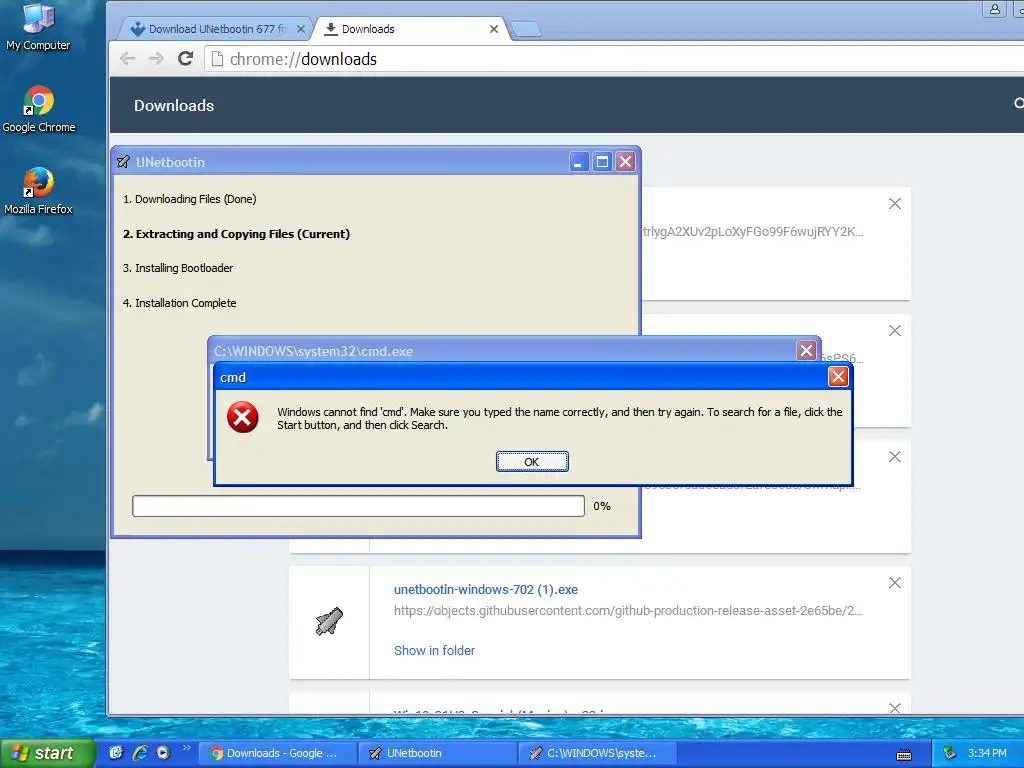Open Chrome user profile button
1024x768 pixels.
[x=995, y=9]
